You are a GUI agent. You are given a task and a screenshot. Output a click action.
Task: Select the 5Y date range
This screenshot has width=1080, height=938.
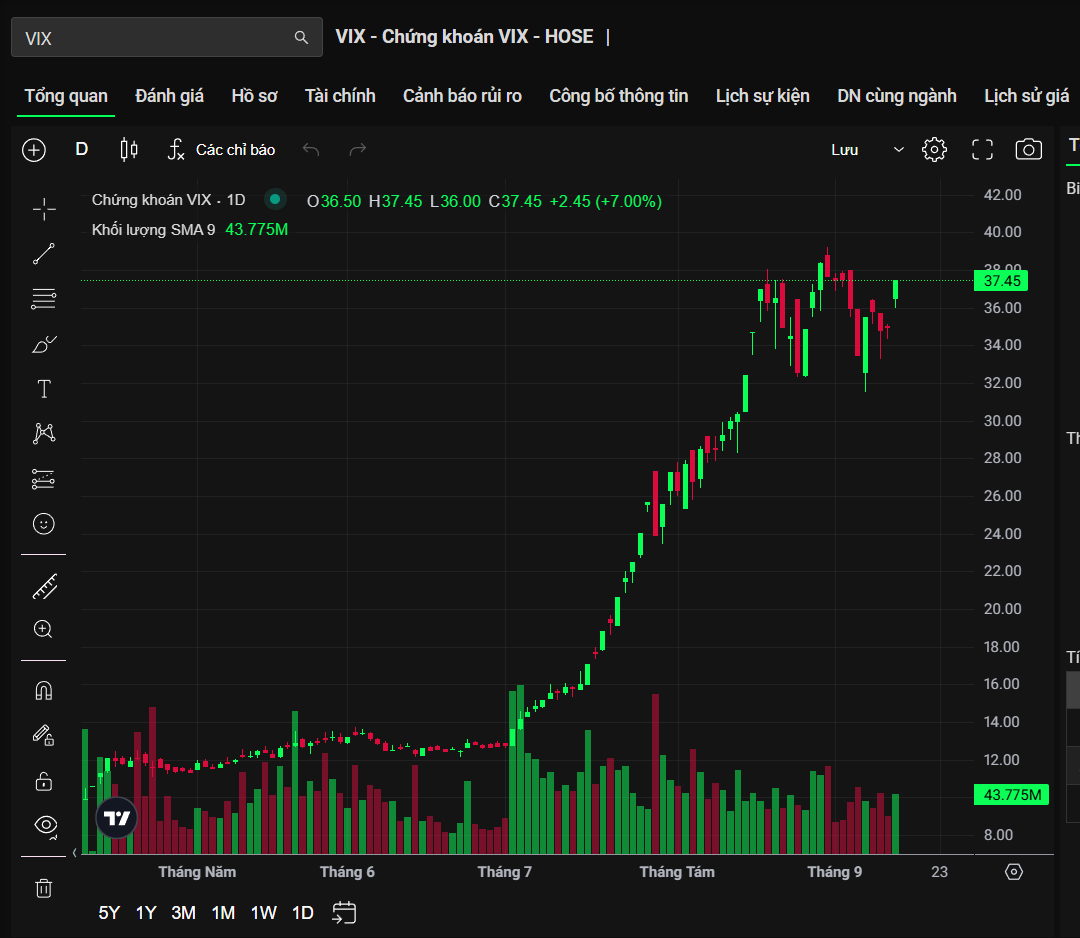click(x=109, y=913)
